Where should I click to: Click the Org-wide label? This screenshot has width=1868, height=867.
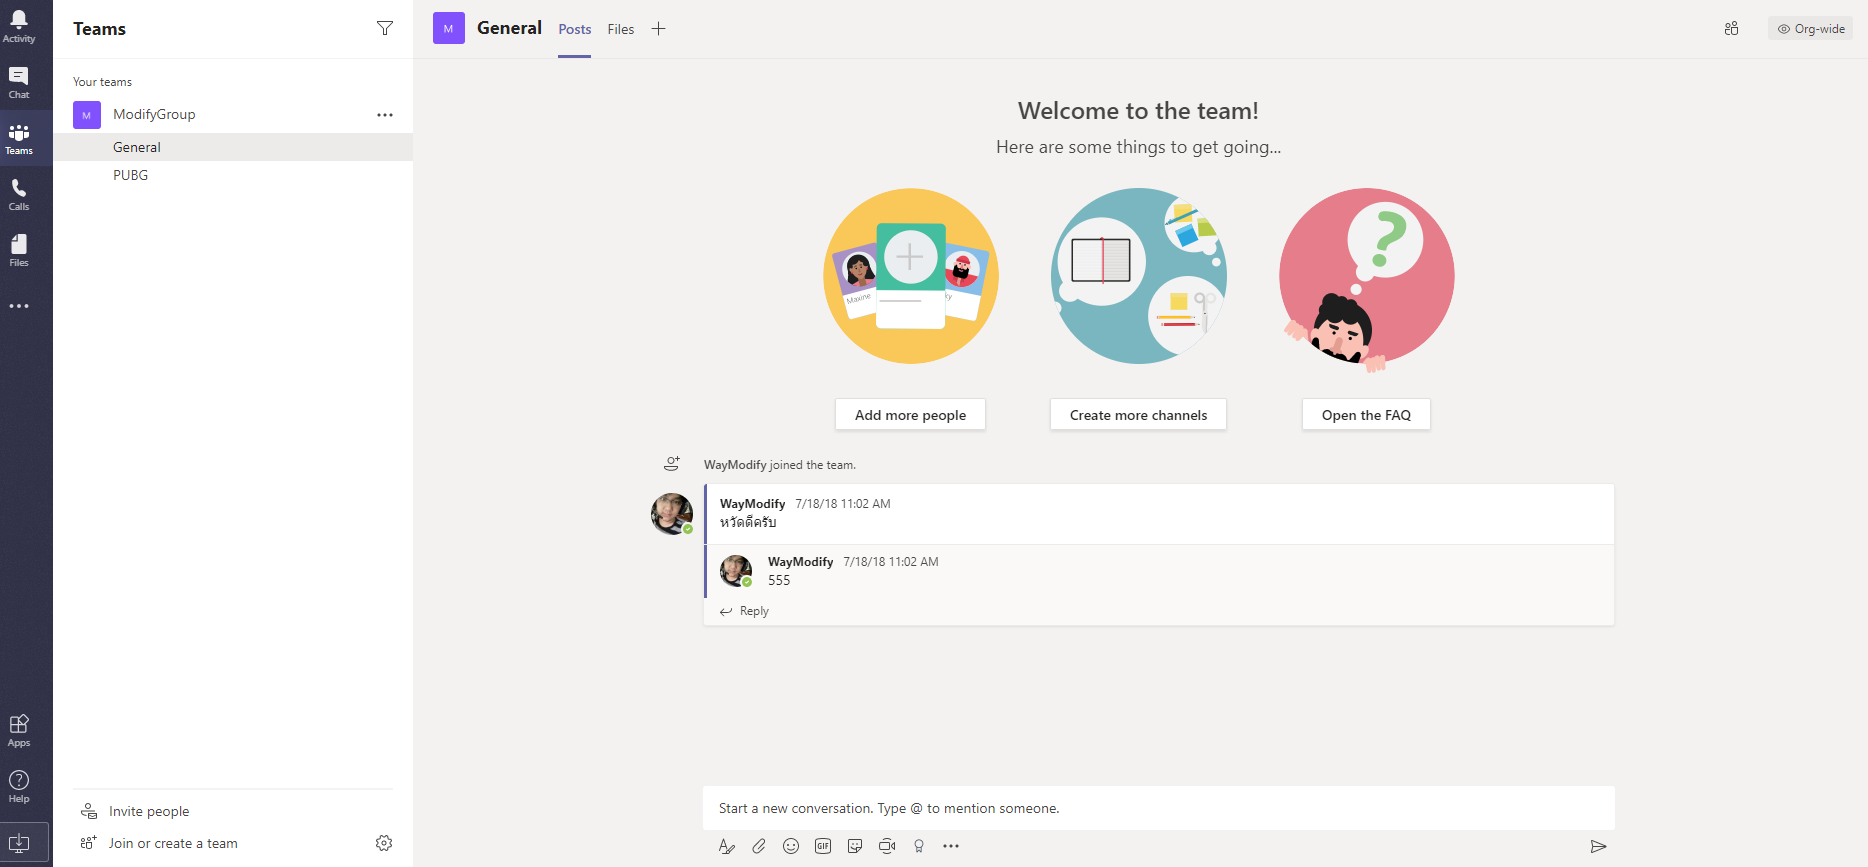click(1811, 29)
